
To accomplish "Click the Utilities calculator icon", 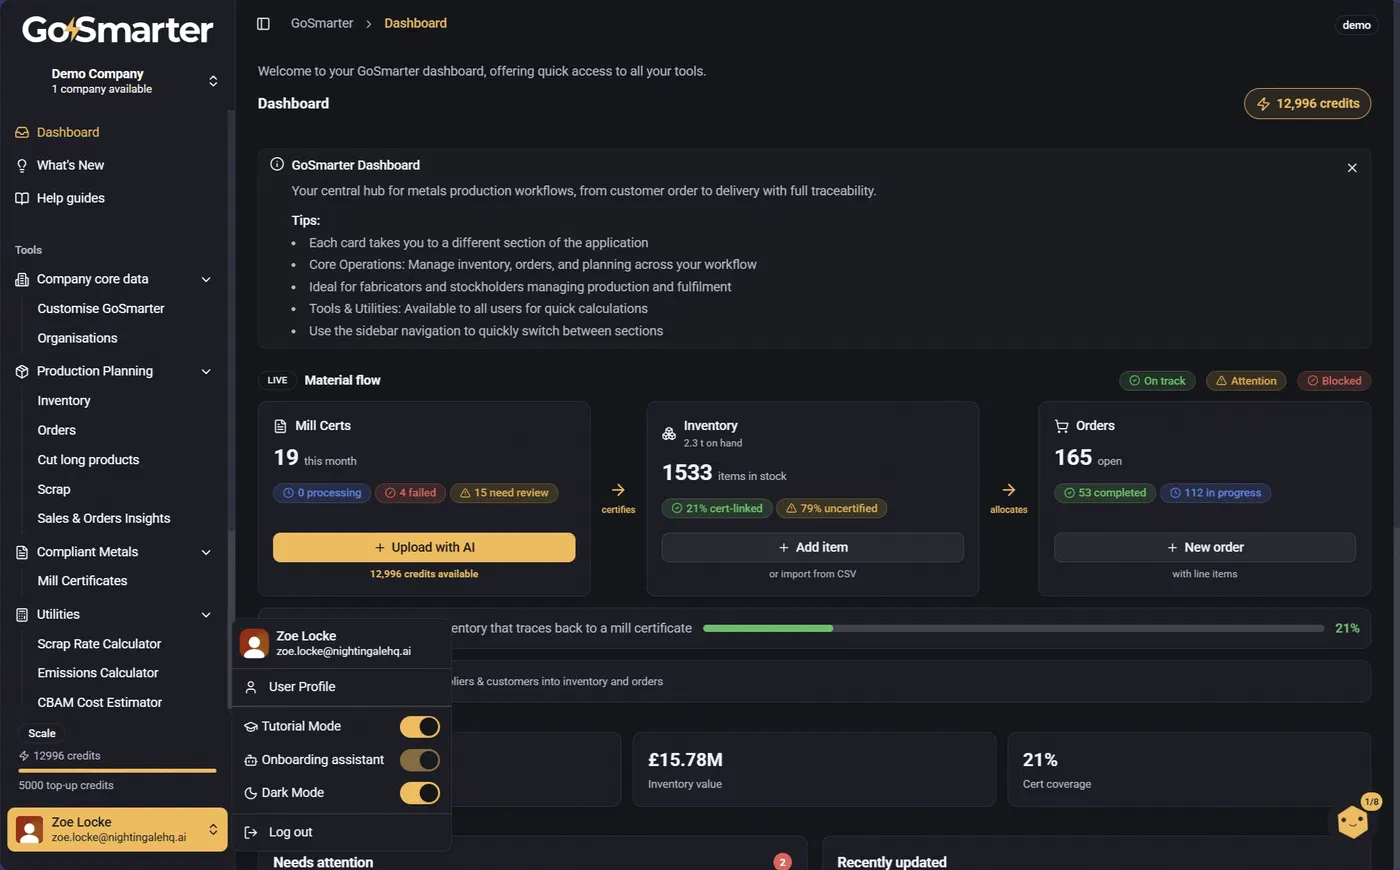I will pyautogui.click(x=22, y=614).
